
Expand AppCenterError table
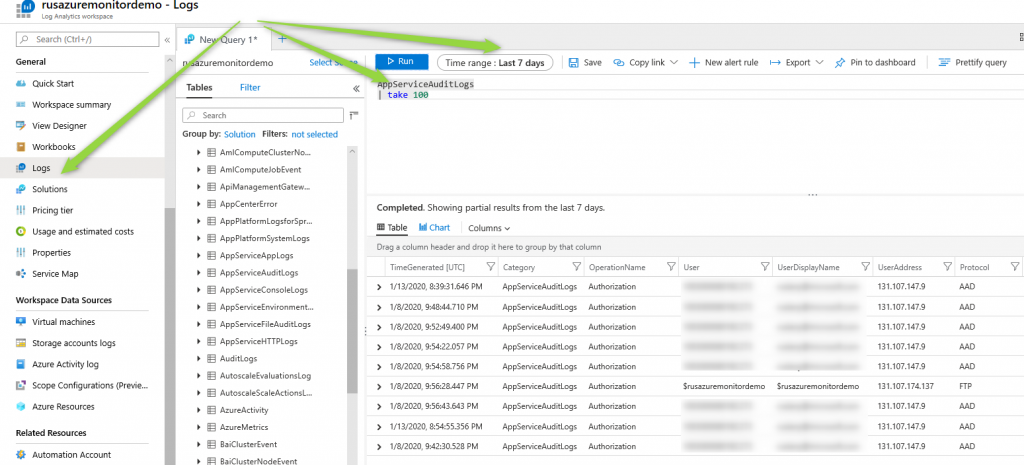(199, 204)
